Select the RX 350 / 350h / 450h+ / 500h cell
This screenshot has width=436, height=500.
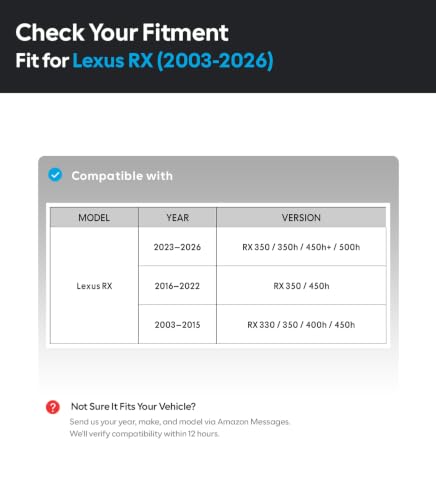(301, 247)
